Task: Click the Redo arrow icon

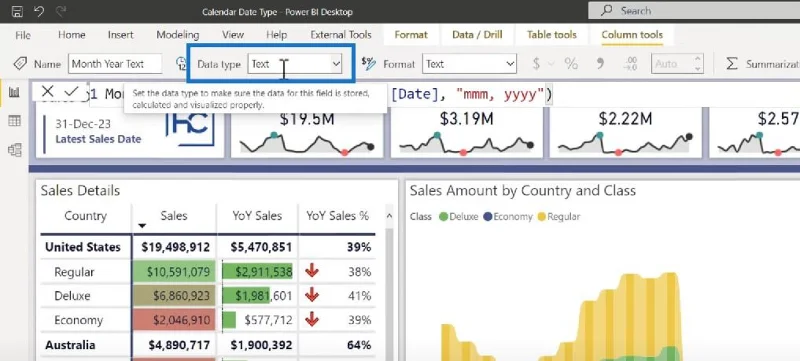Action: coord(62,11)
